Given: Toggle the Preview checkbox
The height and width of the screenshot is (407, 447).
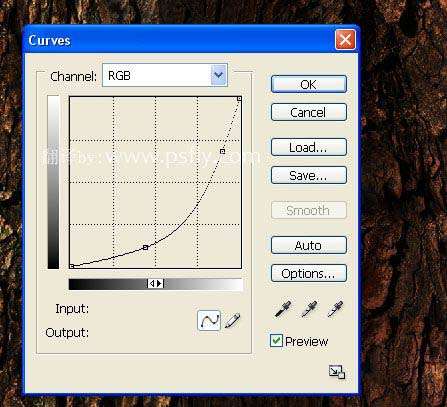Looking at the screenshot, I should pyautogui.click(x=276, y=341).
